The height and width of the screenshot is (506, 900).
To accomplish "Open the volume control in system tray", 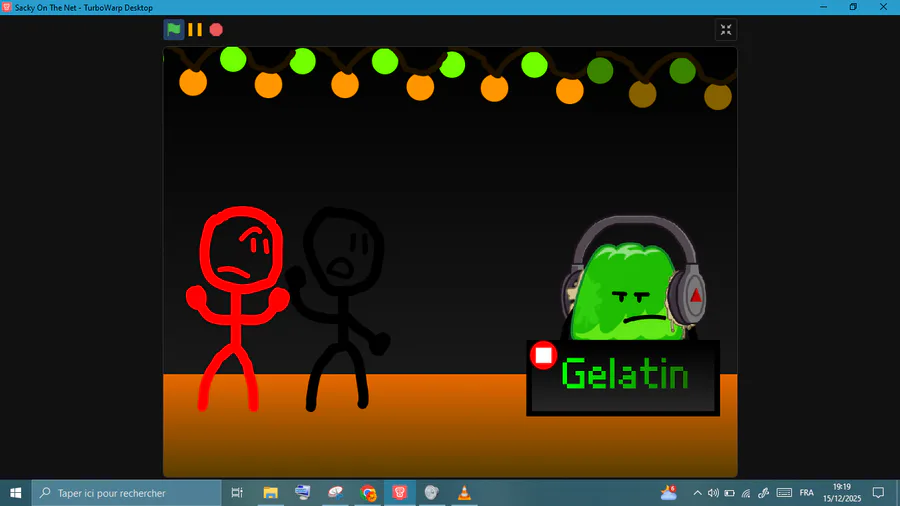I will 713,493.
